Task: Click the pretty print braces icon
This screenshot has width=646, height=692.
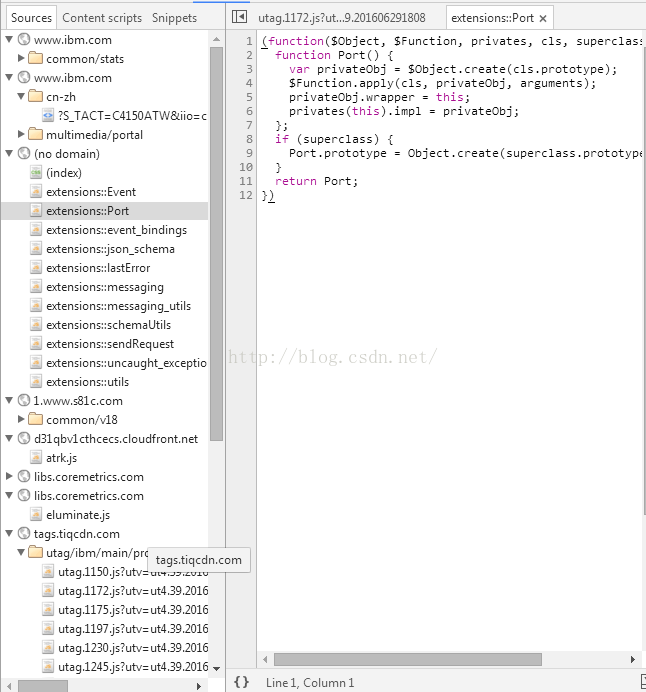Action: 241,682
